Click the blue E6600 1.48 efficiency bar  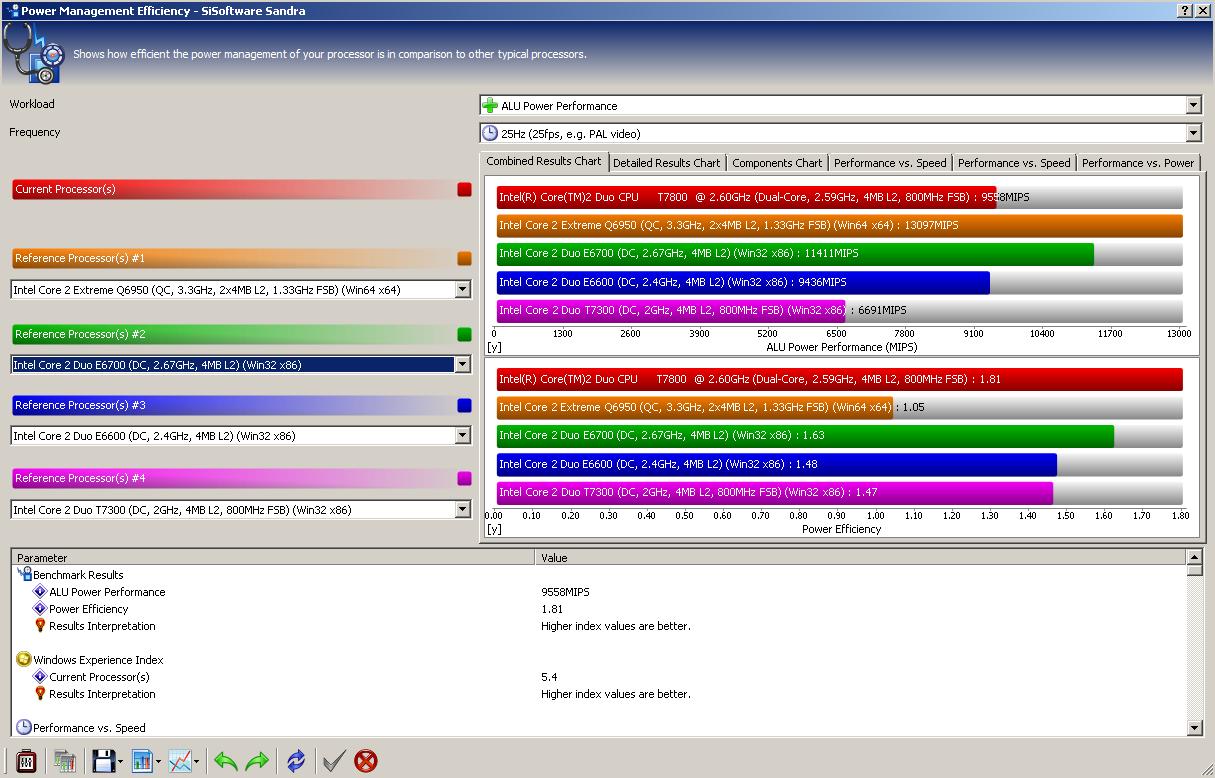(777, 464)
